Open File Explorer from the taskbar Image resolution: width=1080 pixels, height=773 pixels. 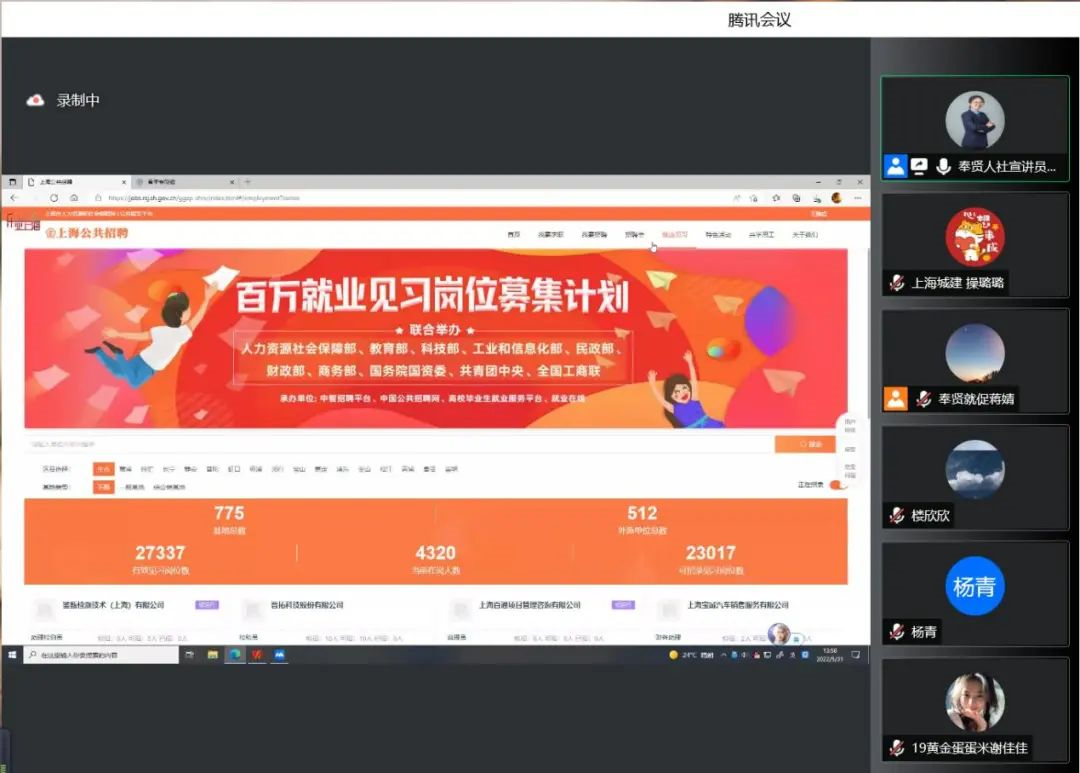213,655
